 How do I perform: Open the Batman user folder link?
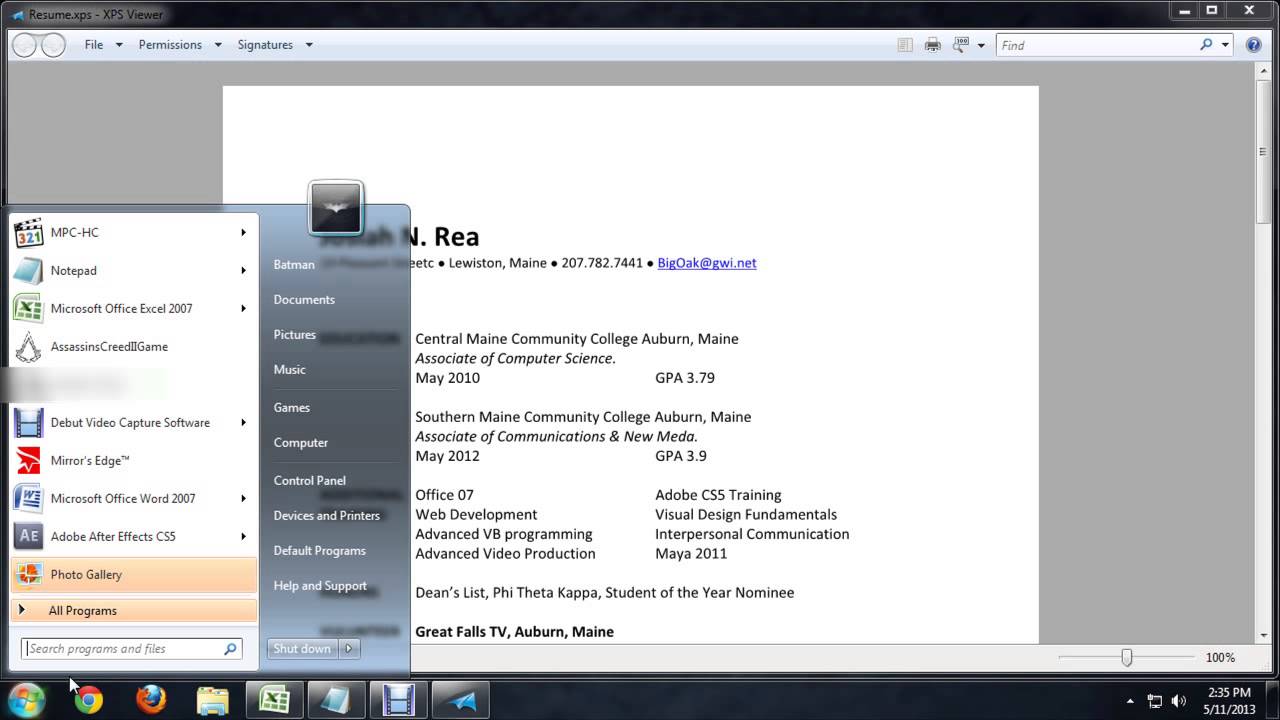pos(294,264)
